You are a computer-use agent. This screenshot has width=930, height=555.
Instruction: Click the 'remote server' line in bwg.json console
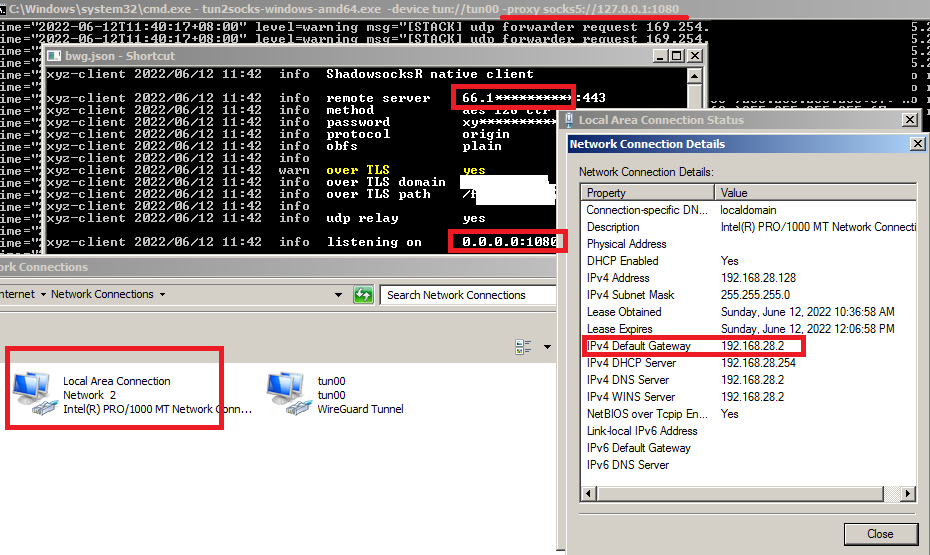326,98
